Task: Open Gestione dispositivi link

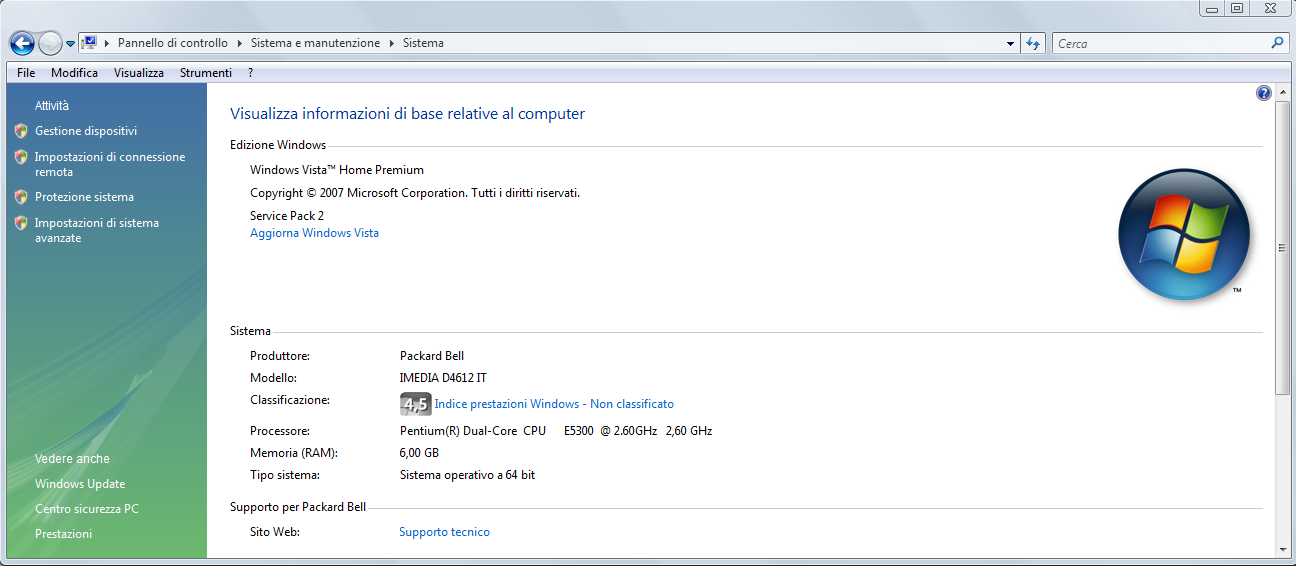Action: [x=86, y=131]
